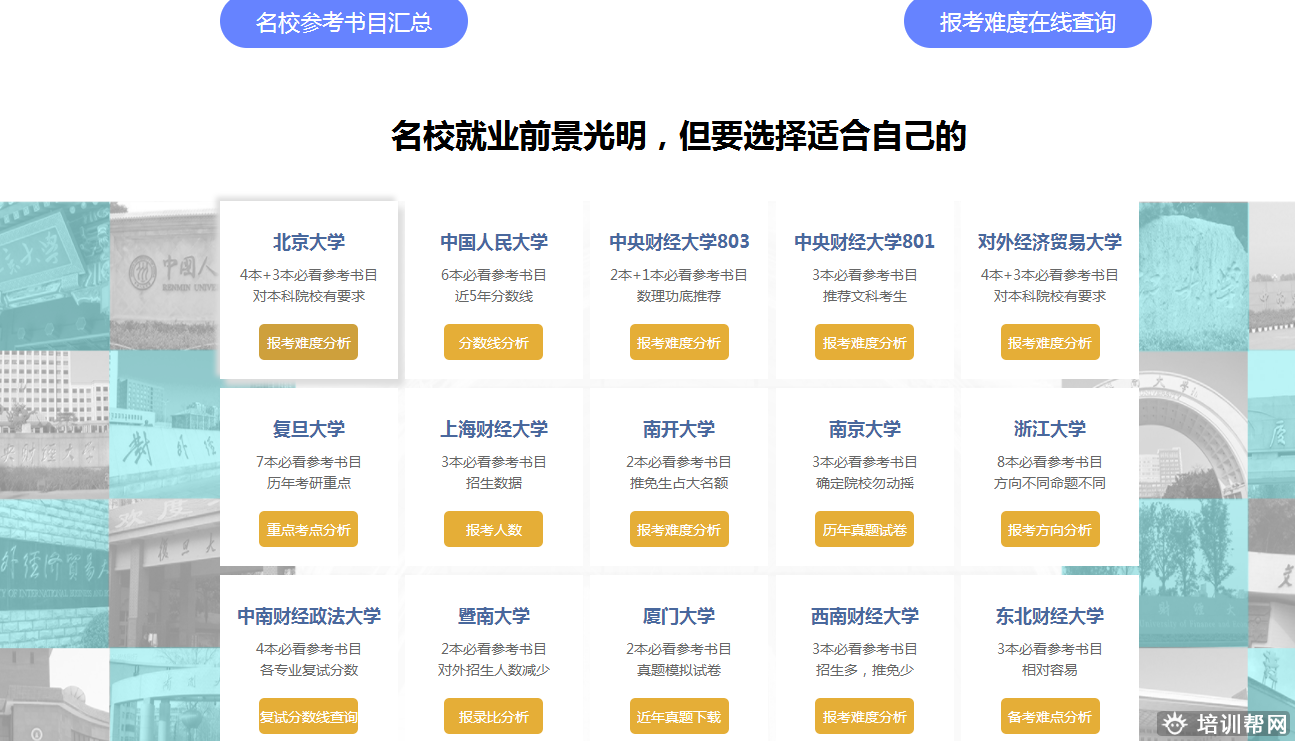1295x741 pixels.
Task: Open 报考难度分析 under 南开大学
Action: click(x=679, y=529)
